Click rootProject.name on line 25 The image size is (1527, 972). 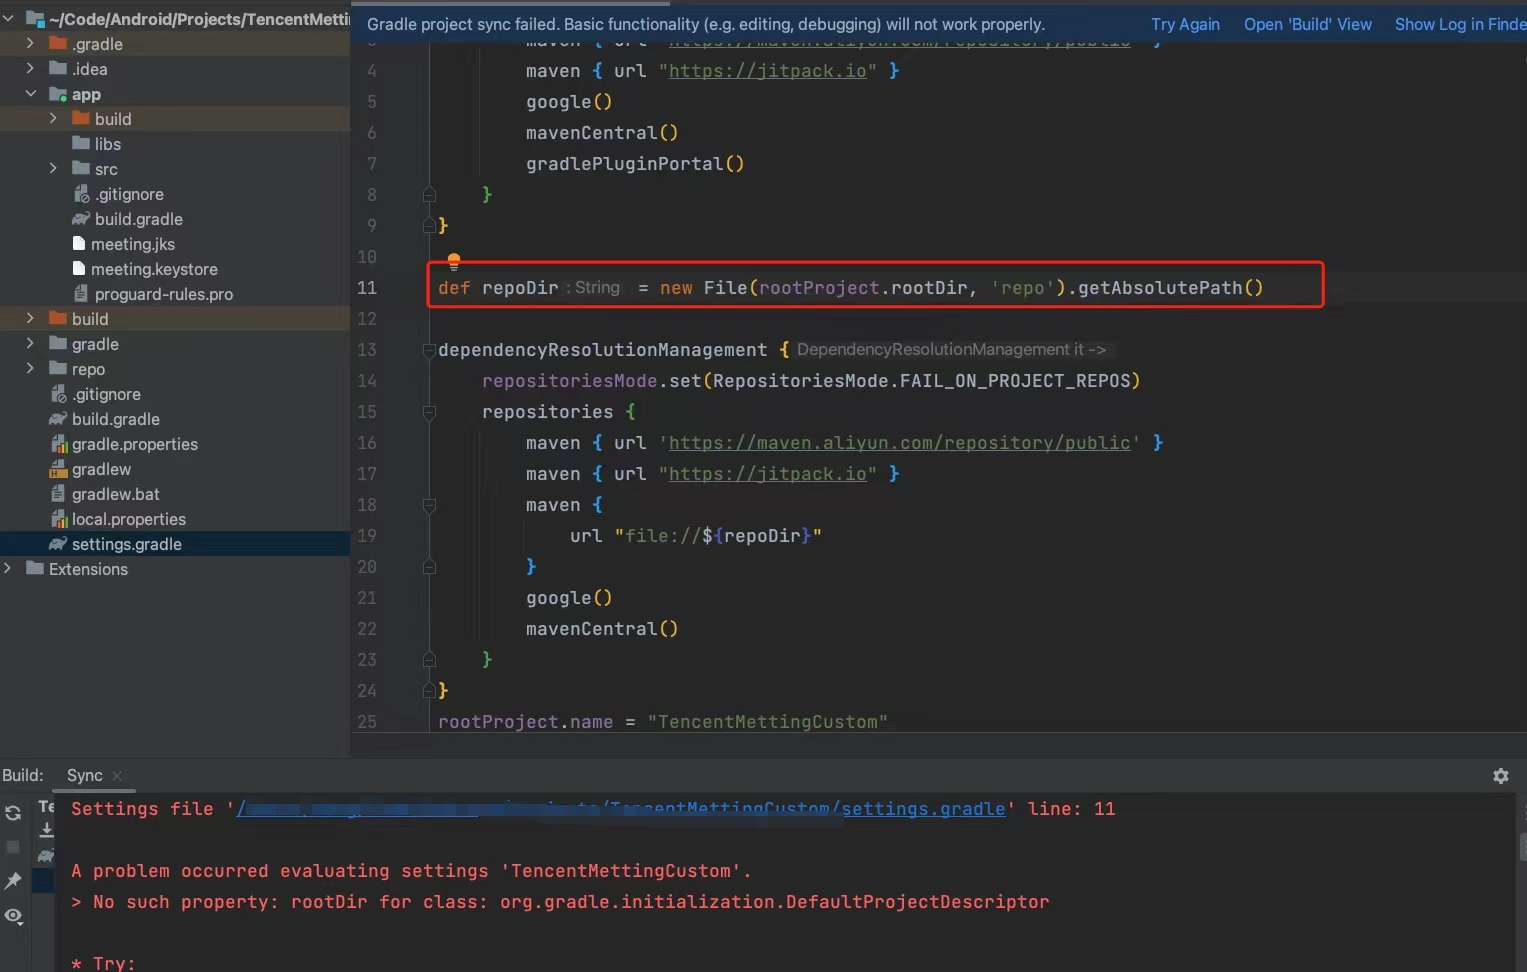point(525,722)
